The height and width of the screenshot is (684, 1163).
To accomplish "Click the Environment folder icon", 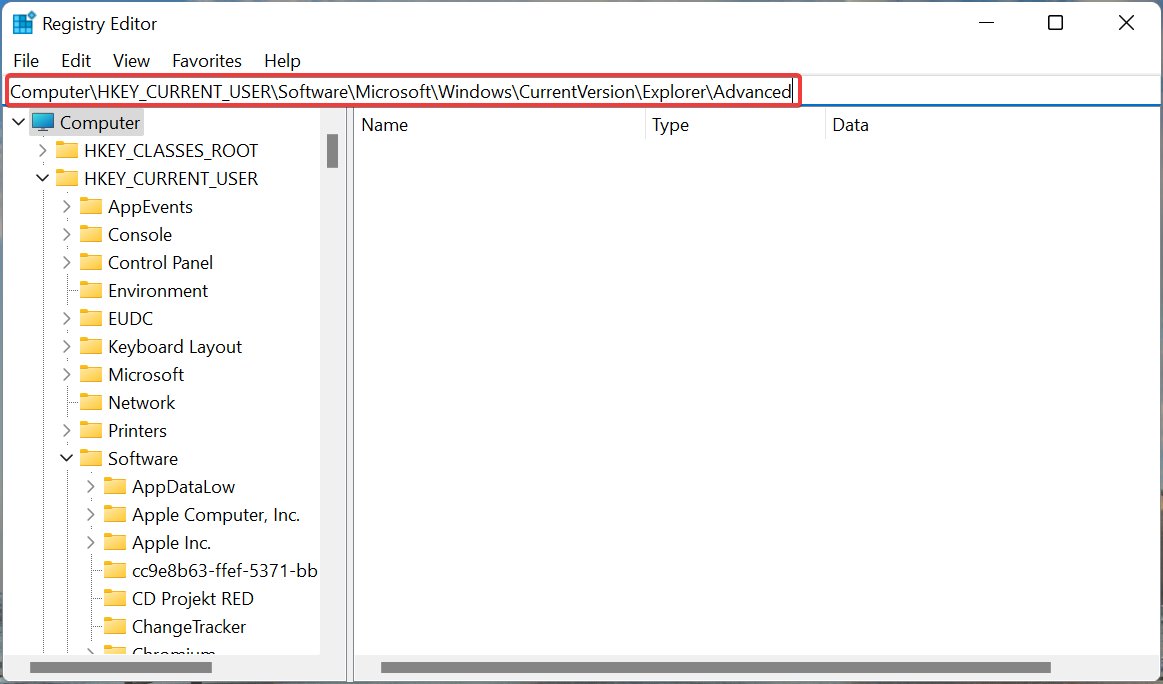I will click(91, 291).
